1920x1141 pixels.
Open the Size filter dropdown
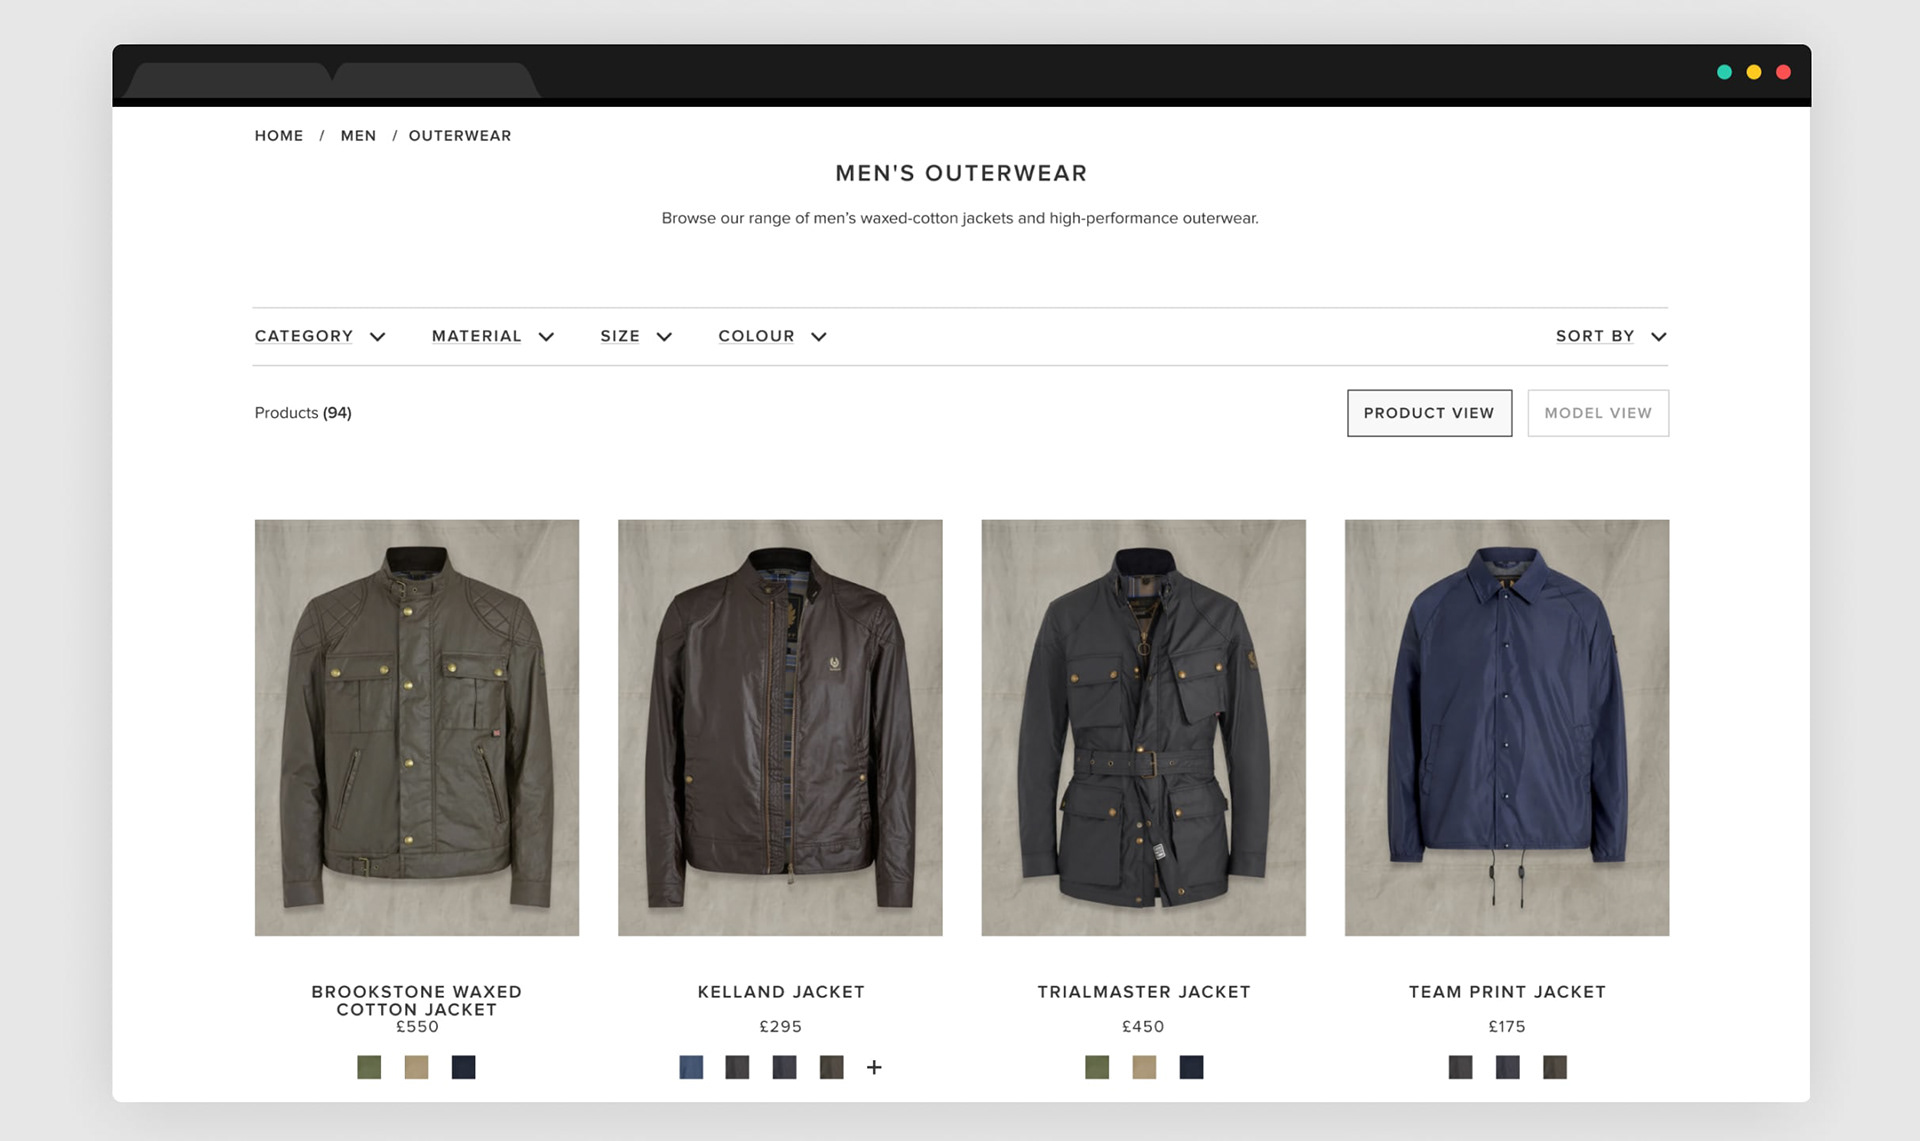pos(636,336)
